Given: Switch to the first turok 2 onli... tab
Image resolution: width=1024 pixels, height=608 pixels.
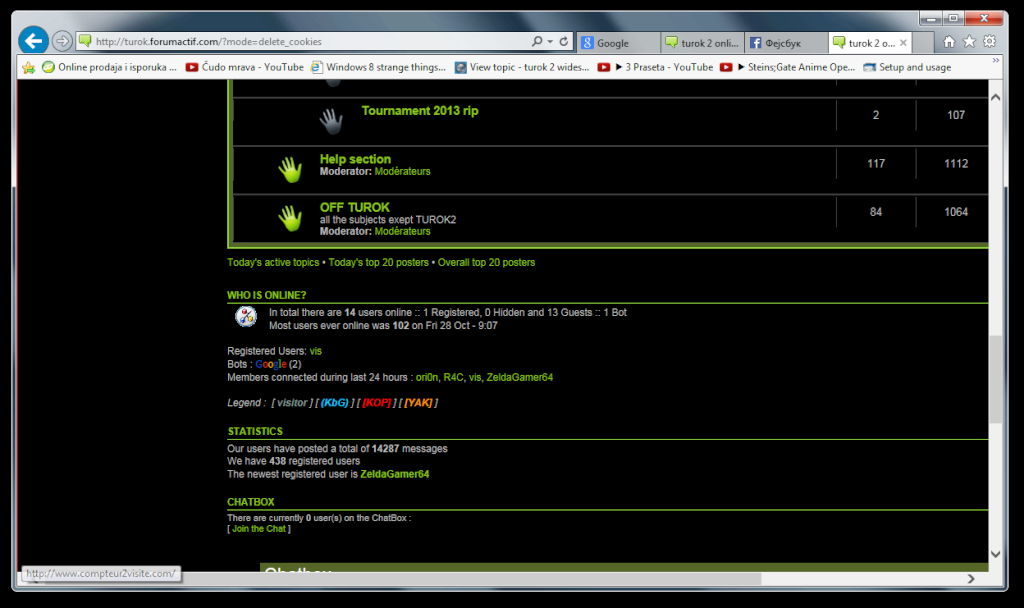Looking at the screenshot, I should click(702, 42).
